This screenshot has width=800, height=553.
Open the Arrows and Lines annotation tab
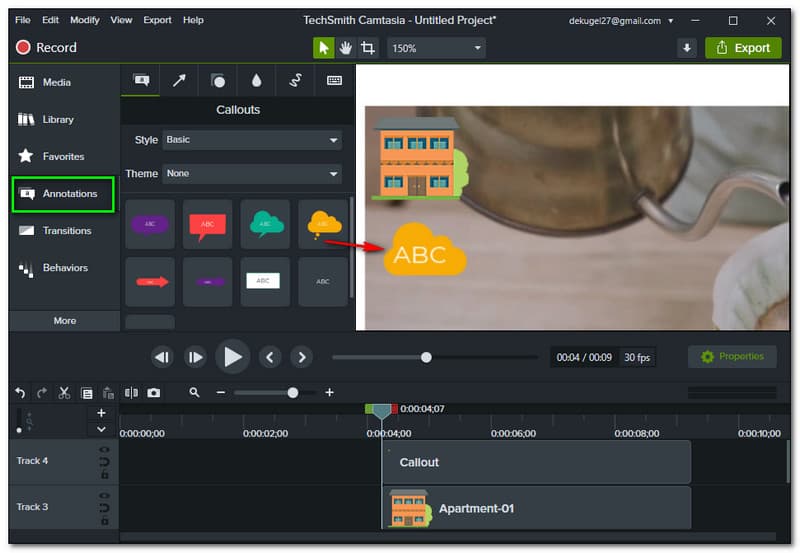[179, 81]
